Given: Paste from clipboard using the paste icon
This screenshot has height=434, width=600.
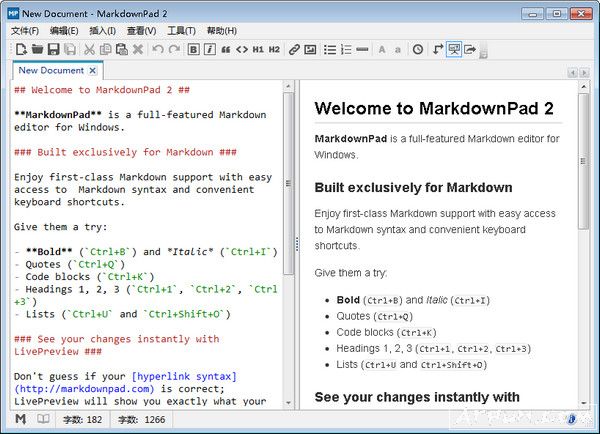Looking at the screenshot, I should [122, 49].
